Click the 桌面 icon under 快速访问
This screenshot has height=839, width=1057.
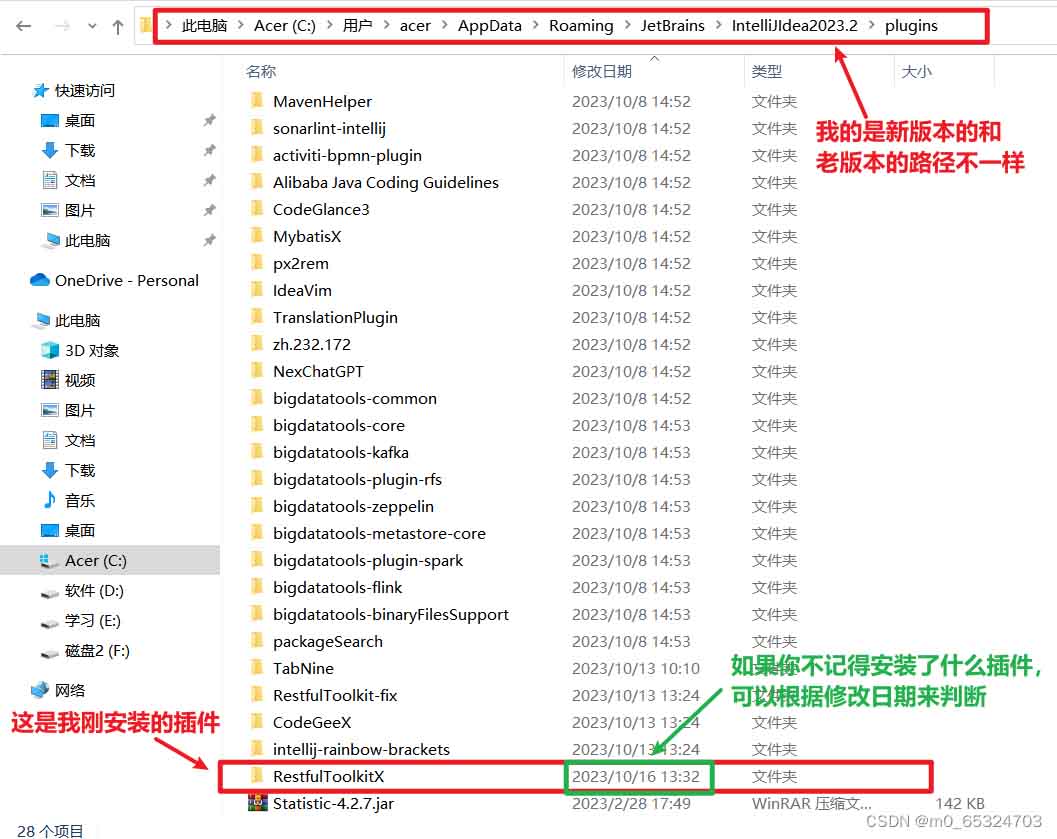pos(50,121)
